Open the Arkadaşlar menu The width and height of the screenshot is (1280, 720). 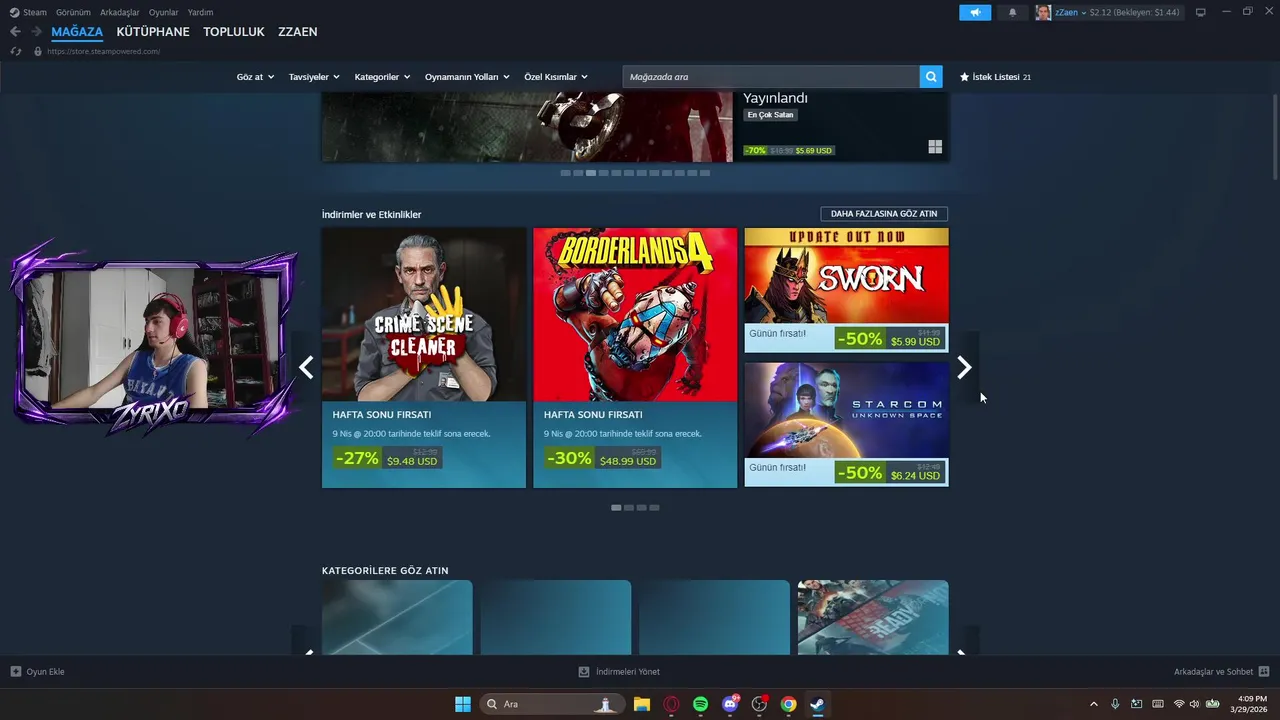pyautogui.click(x=119, y=12)
